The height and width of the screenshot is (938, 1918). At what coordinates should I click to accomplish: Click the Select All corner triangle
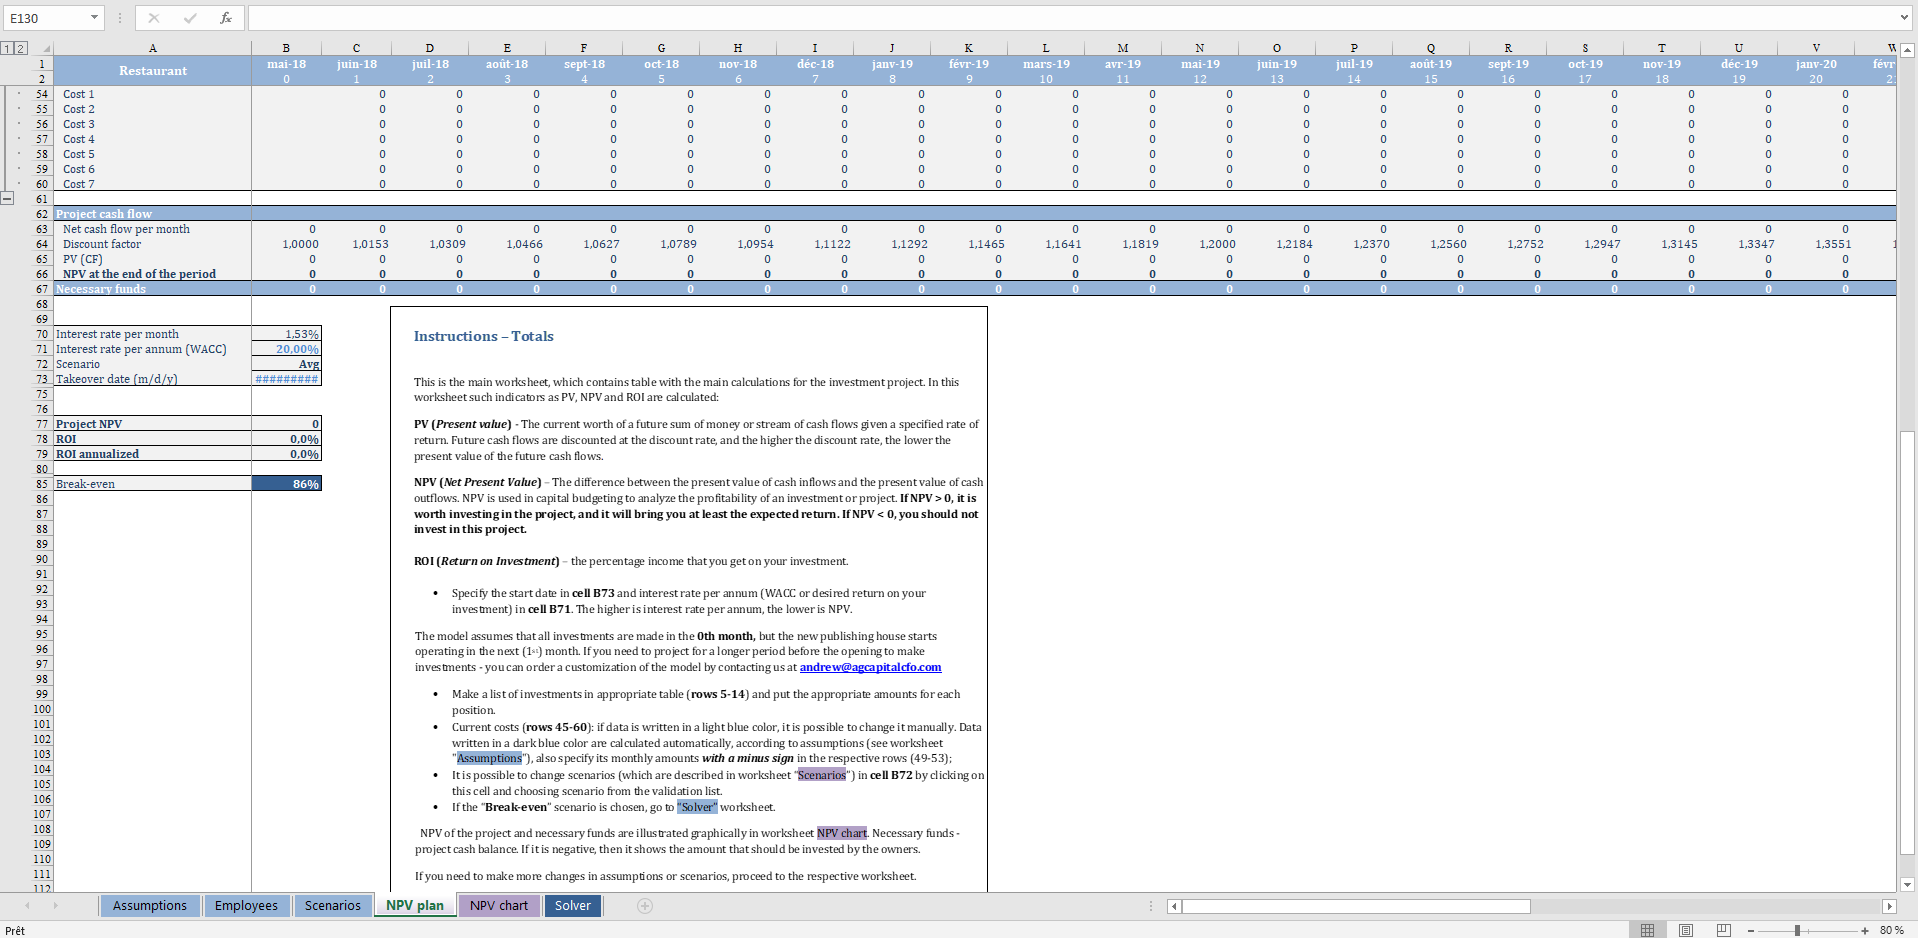[45, 48]
